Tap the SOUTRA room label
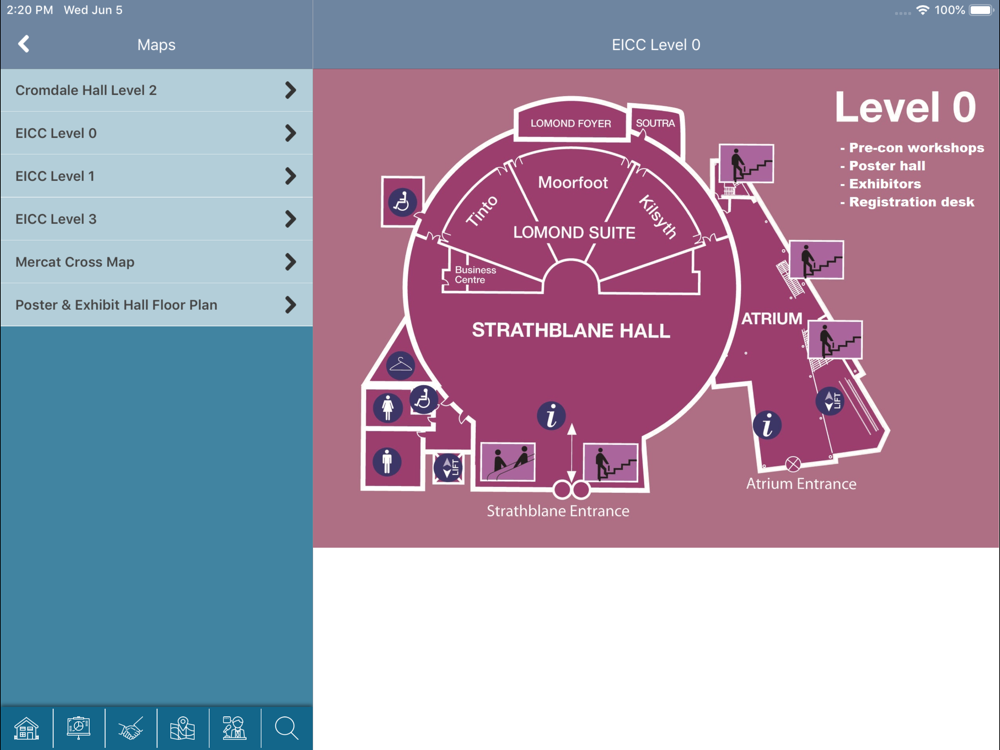 tap(655, 123)
